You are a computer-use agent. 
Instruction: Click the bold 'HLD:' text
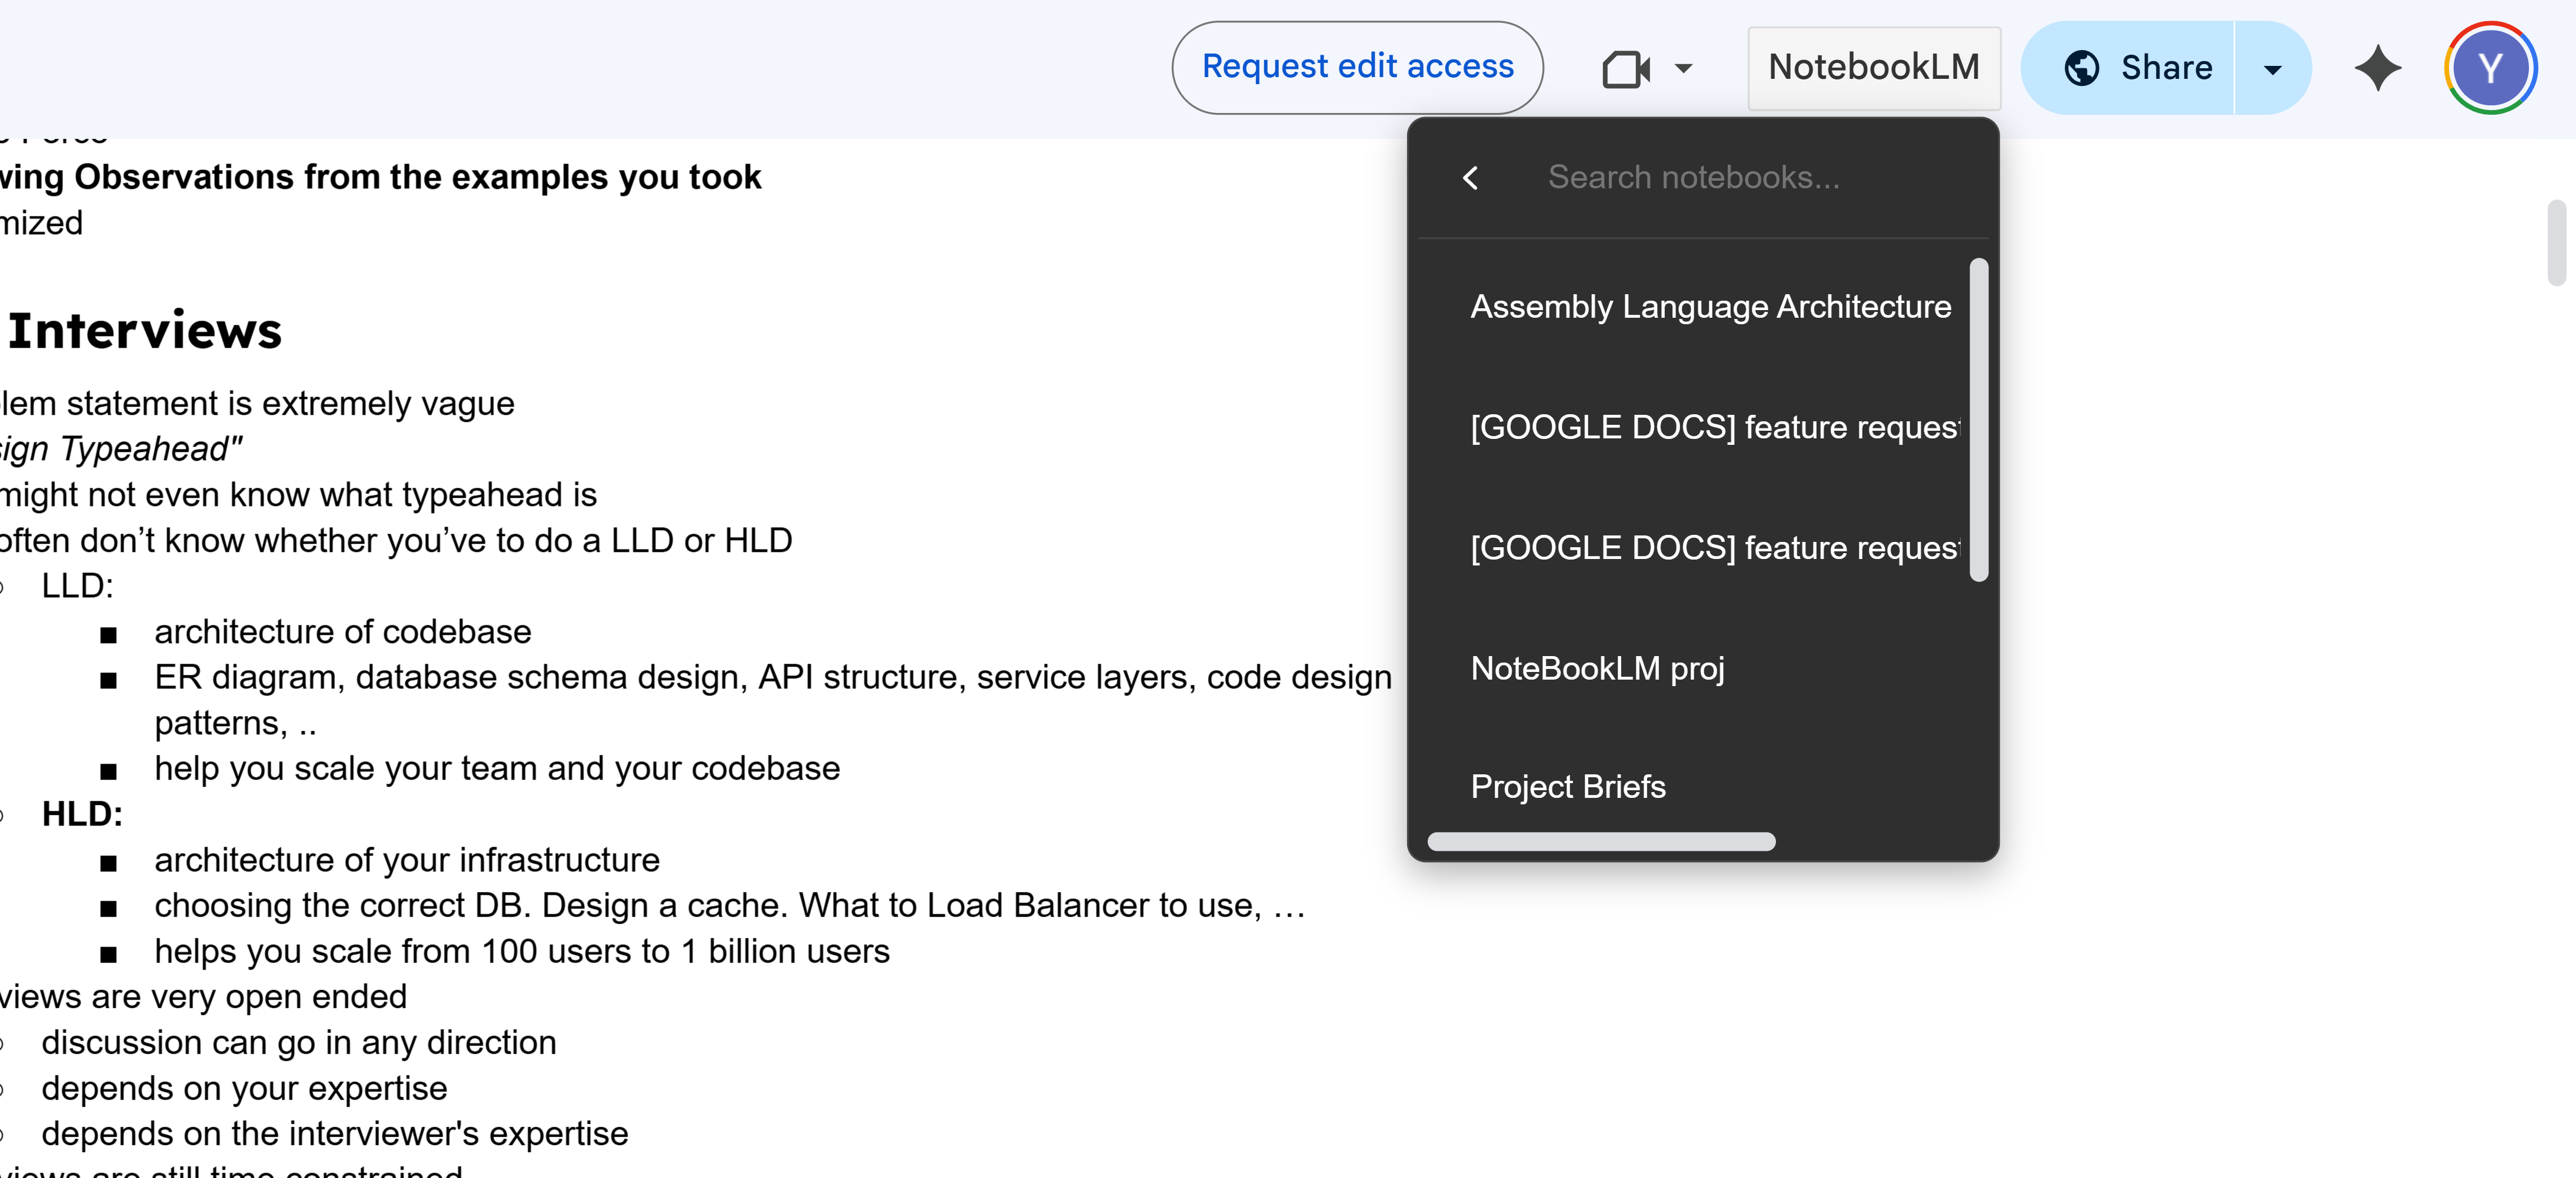click(x=82, y=814)
